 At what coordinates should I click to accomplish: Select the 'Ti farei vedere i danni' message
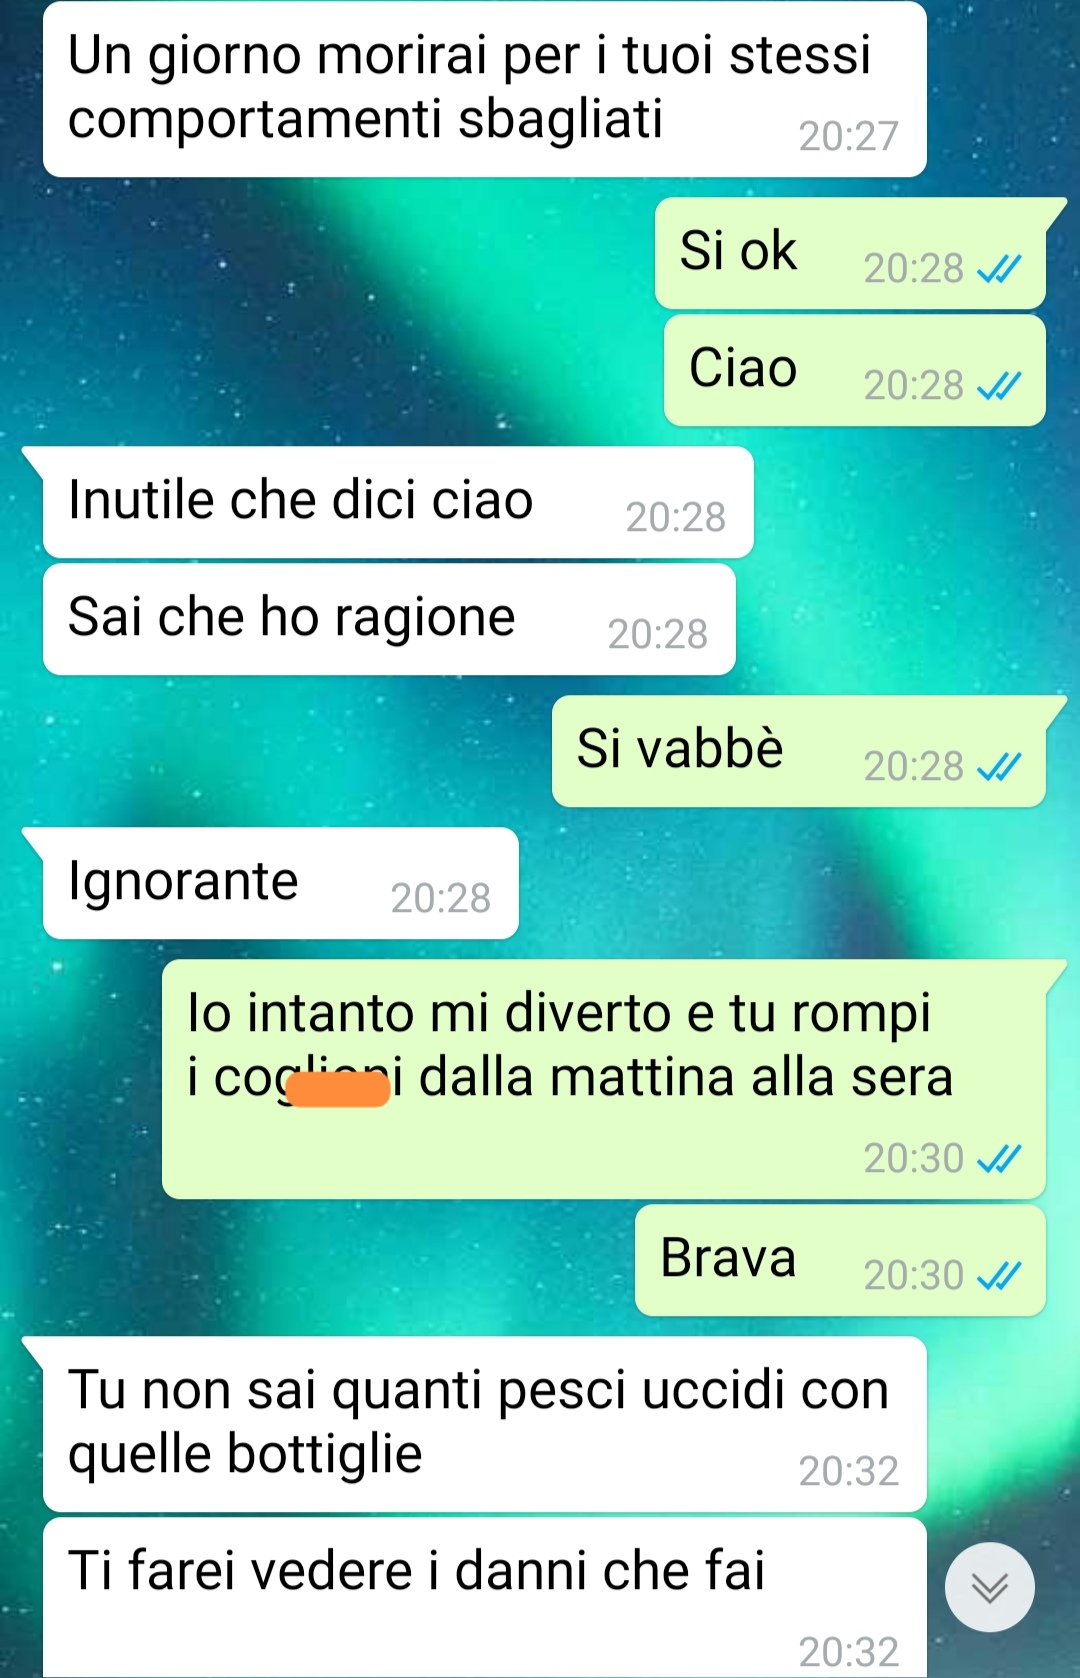pos(485,1598)
